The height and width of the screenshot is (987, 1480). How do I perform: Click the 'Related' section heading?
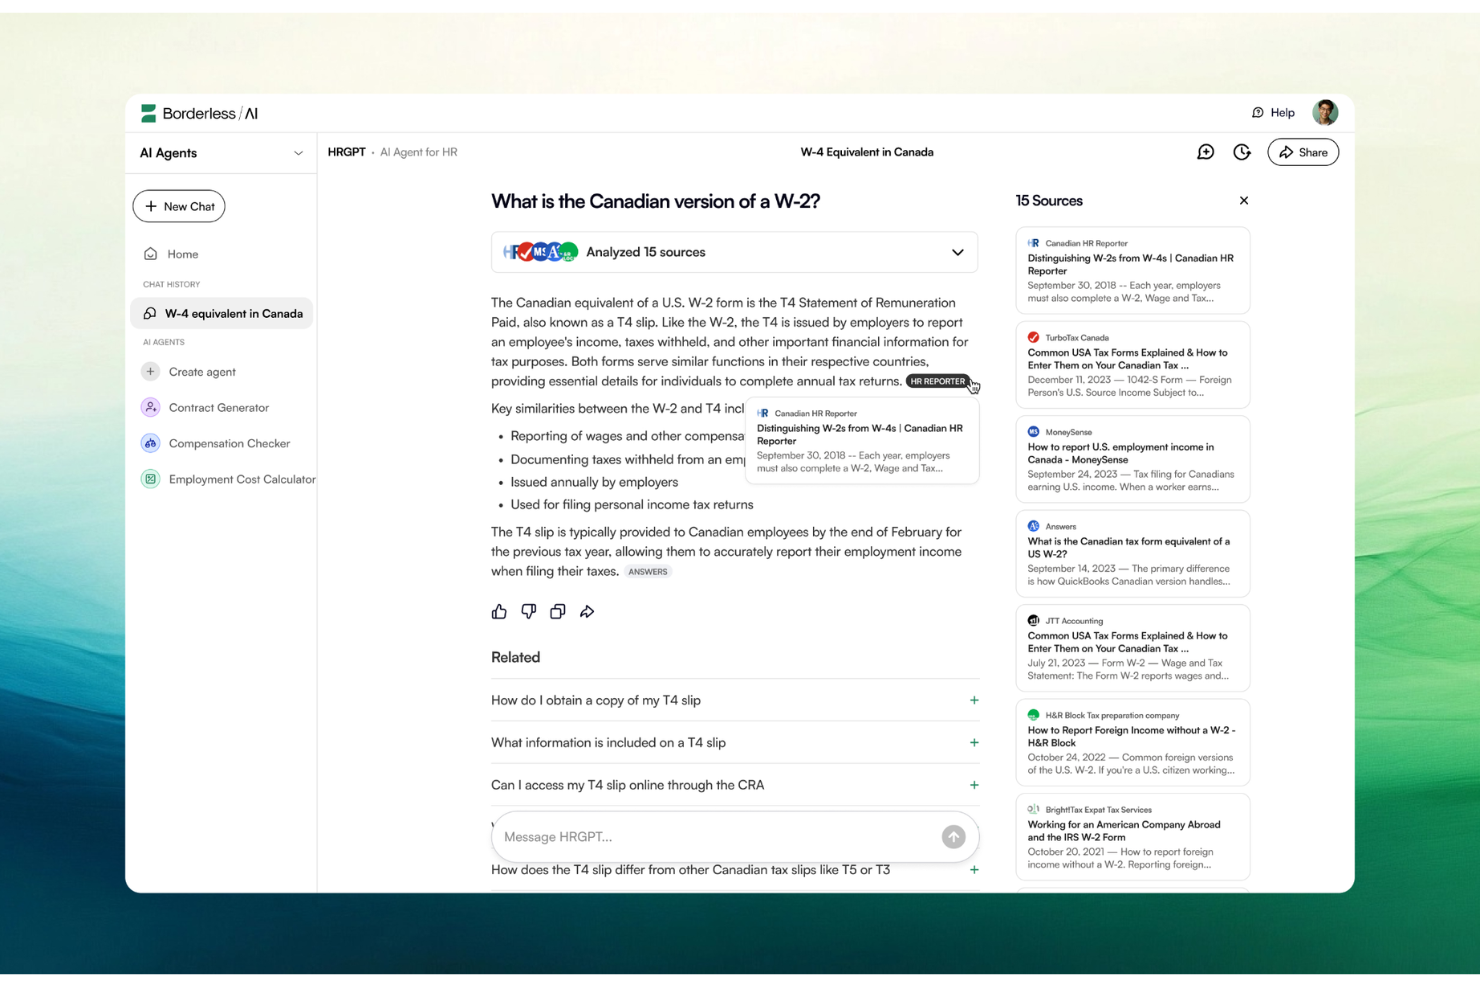point(516,658)
